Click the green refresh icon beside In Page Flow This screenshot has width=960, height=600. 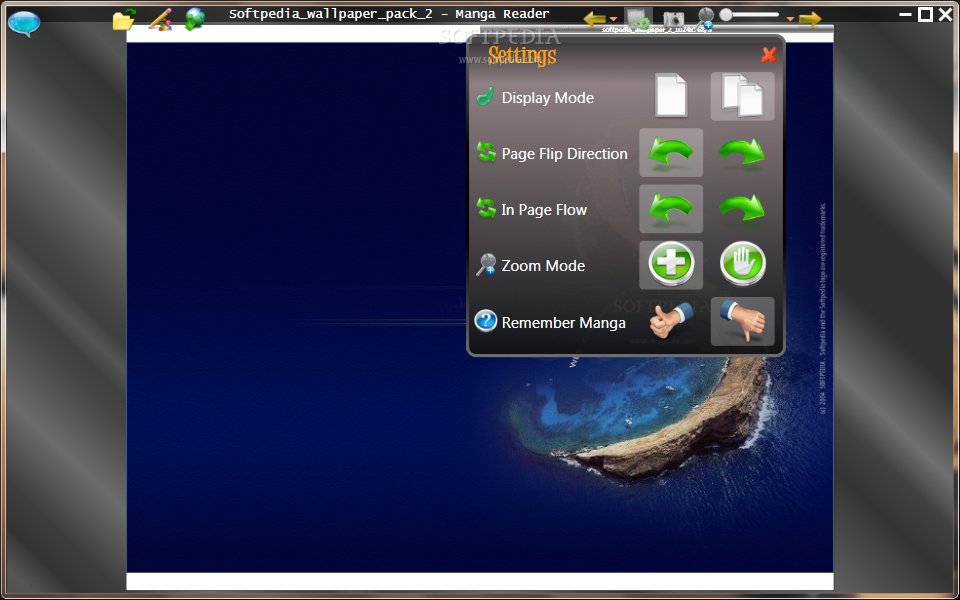(486, 209)
